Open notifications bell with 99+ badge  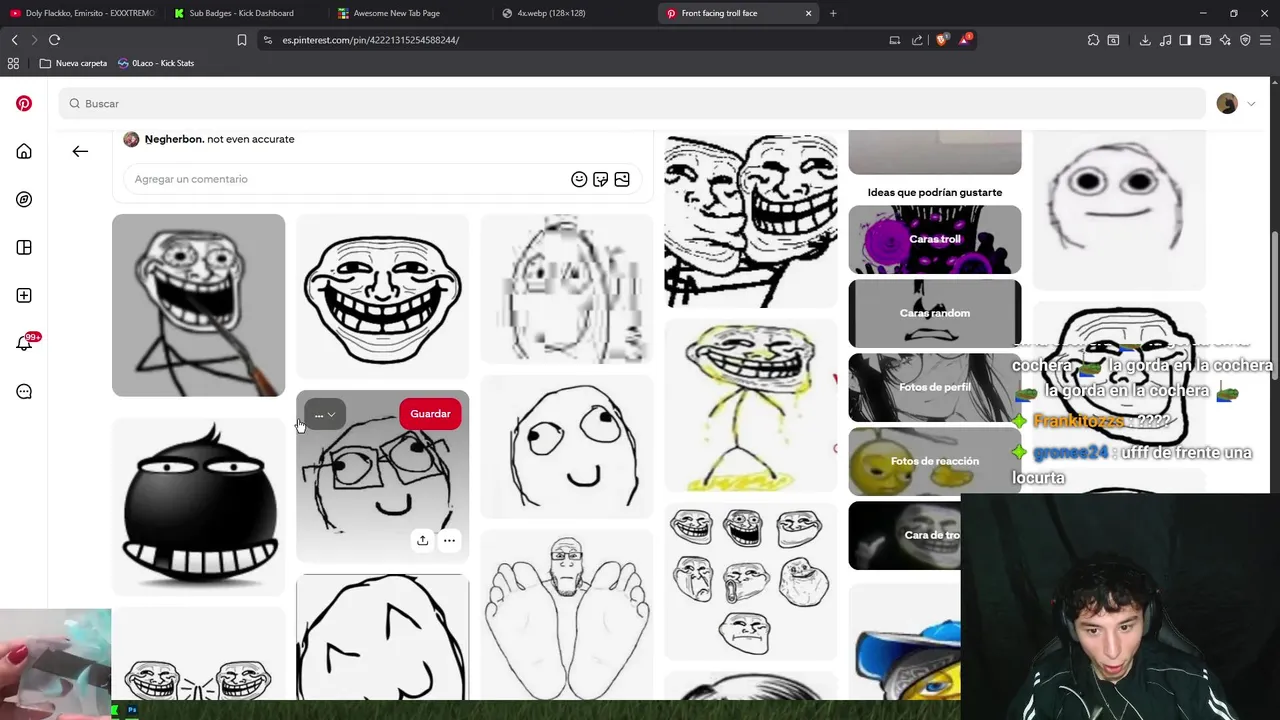pyautogui.click(x=25, y=343)
